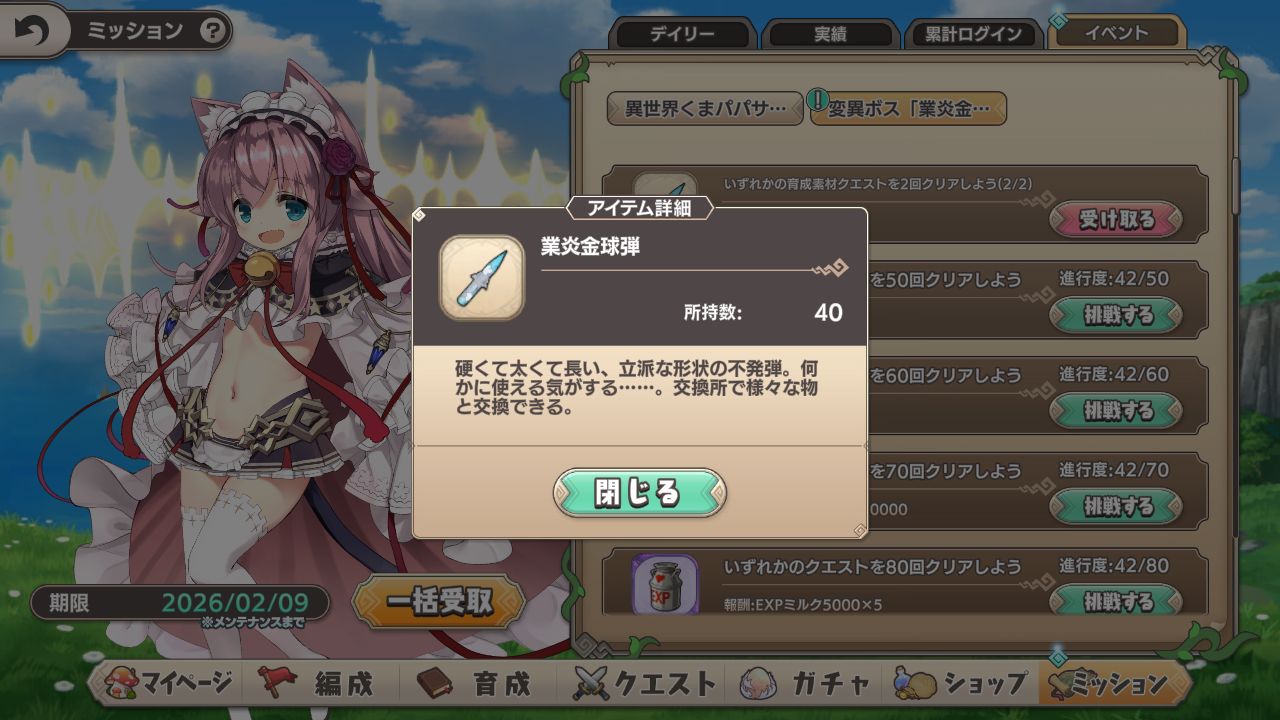Click the 業炎金球弾 item icon in dialog
This screenshot has height=720, width=1280.
coord(482,278)
